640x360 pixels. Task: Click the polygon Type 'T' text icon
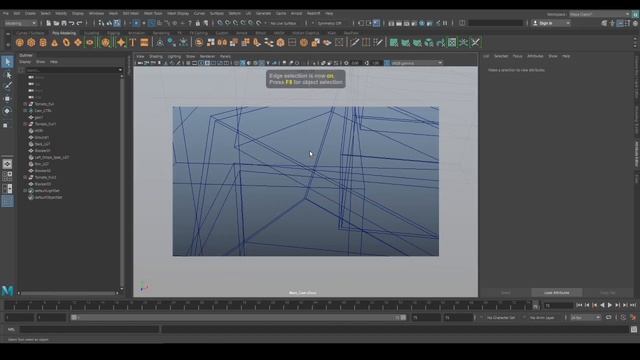pos(133,42)
